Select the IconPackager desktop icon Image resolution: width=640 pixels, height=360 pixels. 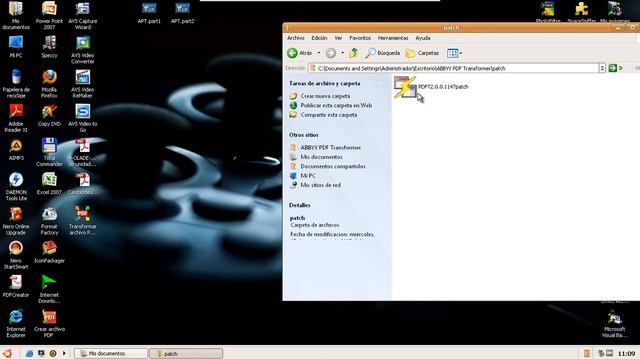pos(49,252)
